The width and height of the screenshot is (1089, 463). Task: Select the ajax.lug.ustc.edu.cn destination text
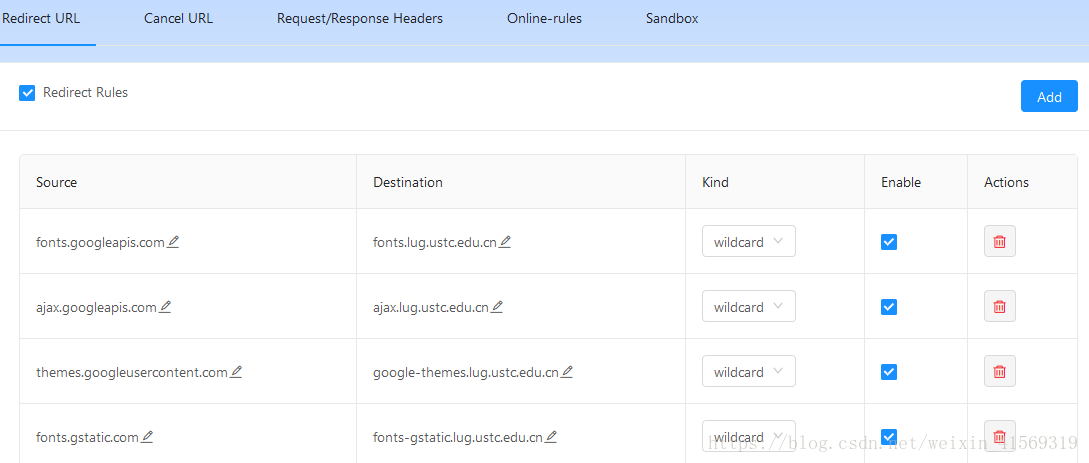pyautogui.click(x=431, y=308)
